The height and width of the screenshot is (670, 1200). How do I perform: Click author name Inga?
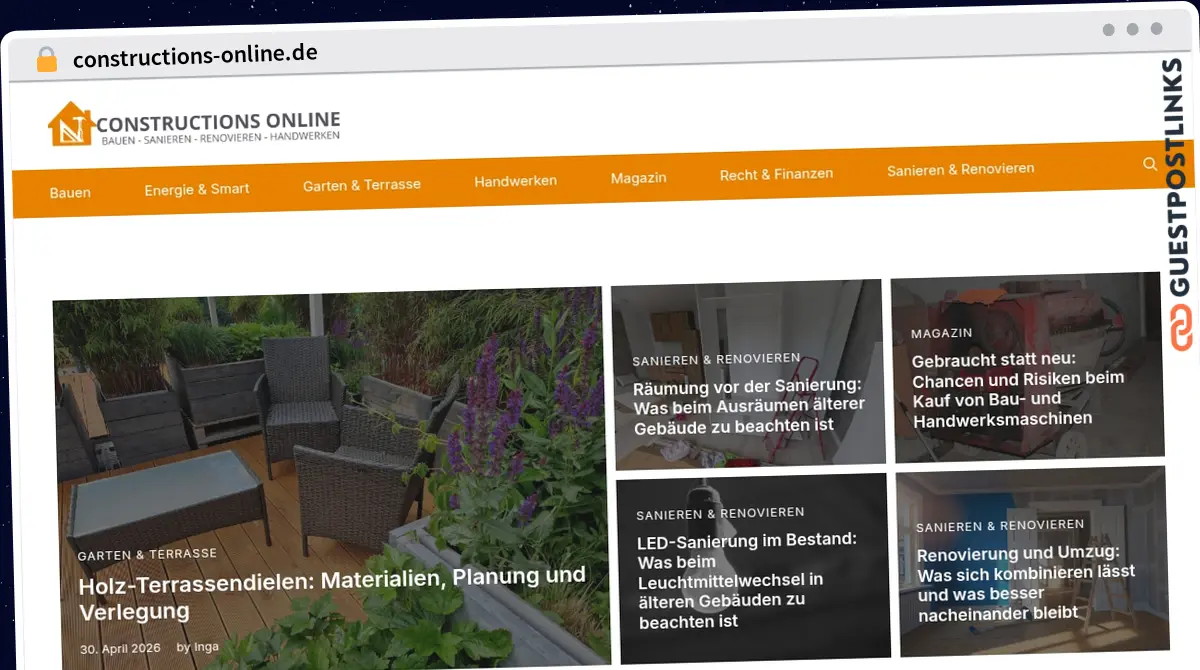206,647
